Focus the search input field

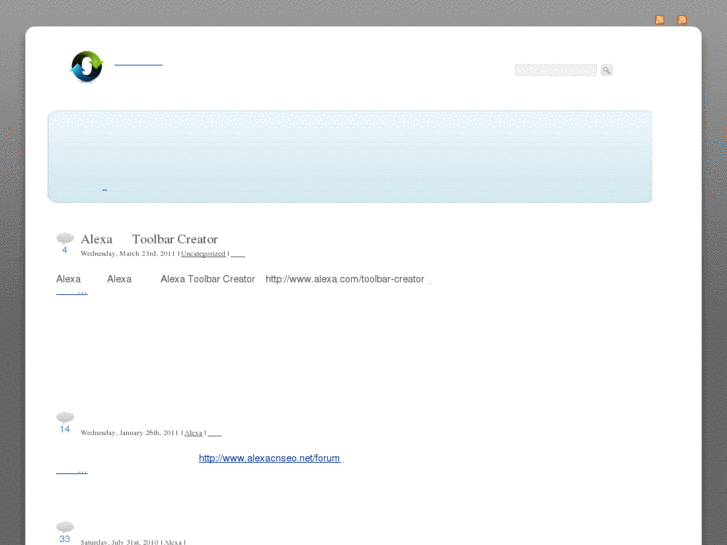tap(555, 70)
